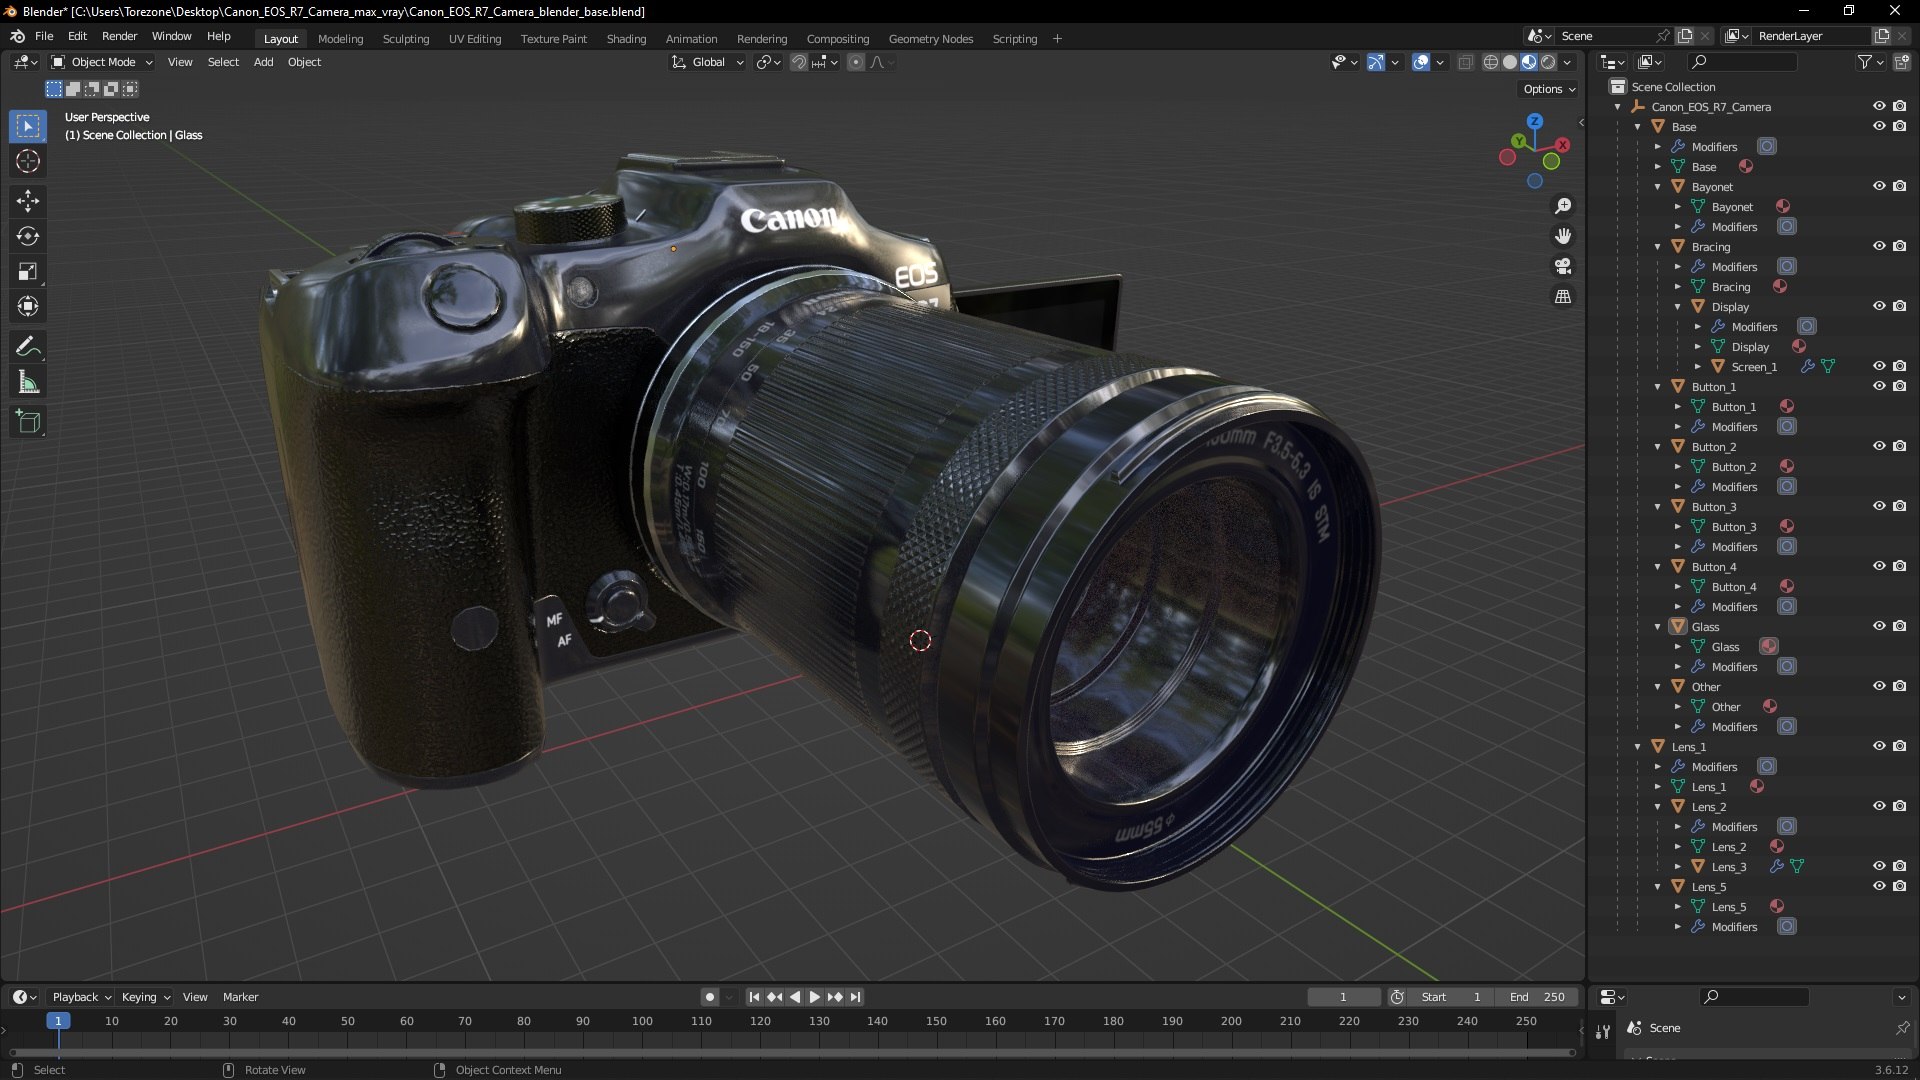
Task: Switch to rendered viewport shading
Action: pyautogui.click(x=1548, y=62)
